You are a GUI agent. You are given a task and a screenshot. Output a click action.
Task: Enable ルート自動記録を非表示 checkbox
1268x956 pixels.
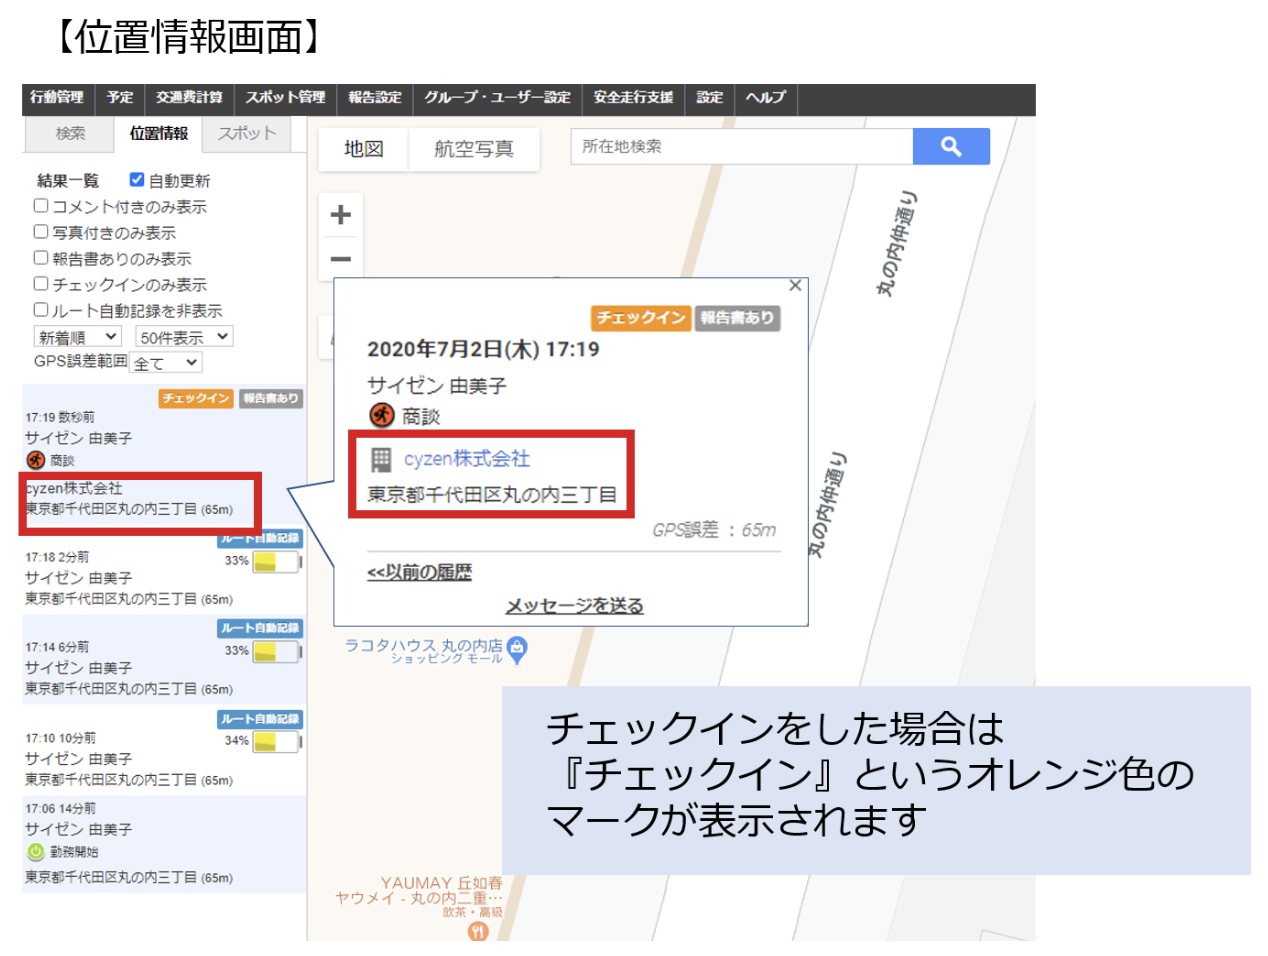tap(41, 309)
